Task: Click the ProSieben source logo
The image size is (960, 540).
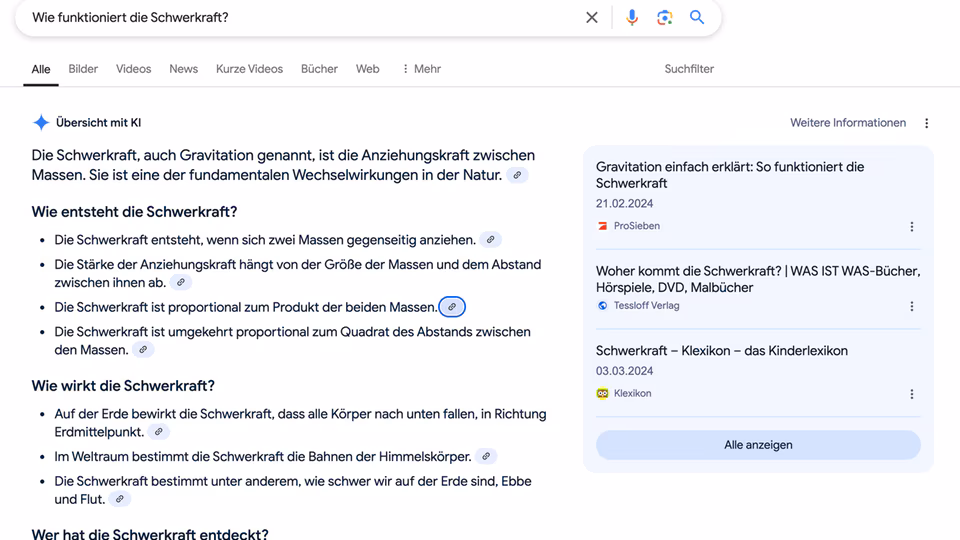Action: (x=602, y=226)
